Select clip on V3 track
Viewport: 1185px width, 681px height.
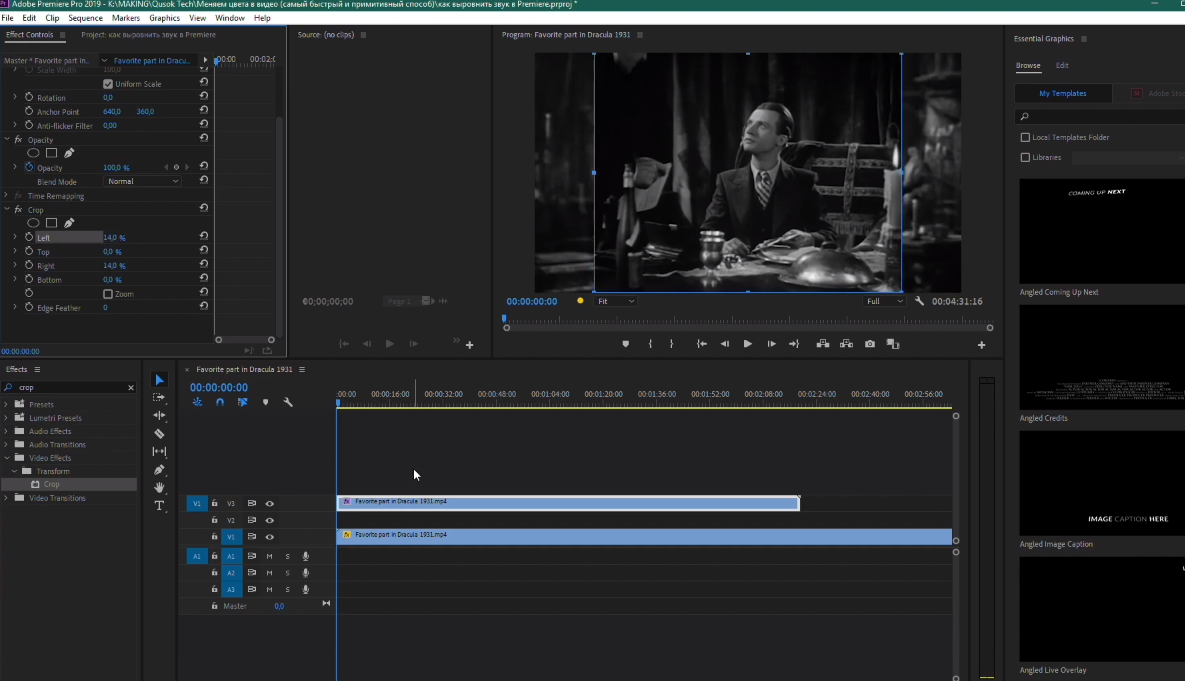[x=568, y=503]
